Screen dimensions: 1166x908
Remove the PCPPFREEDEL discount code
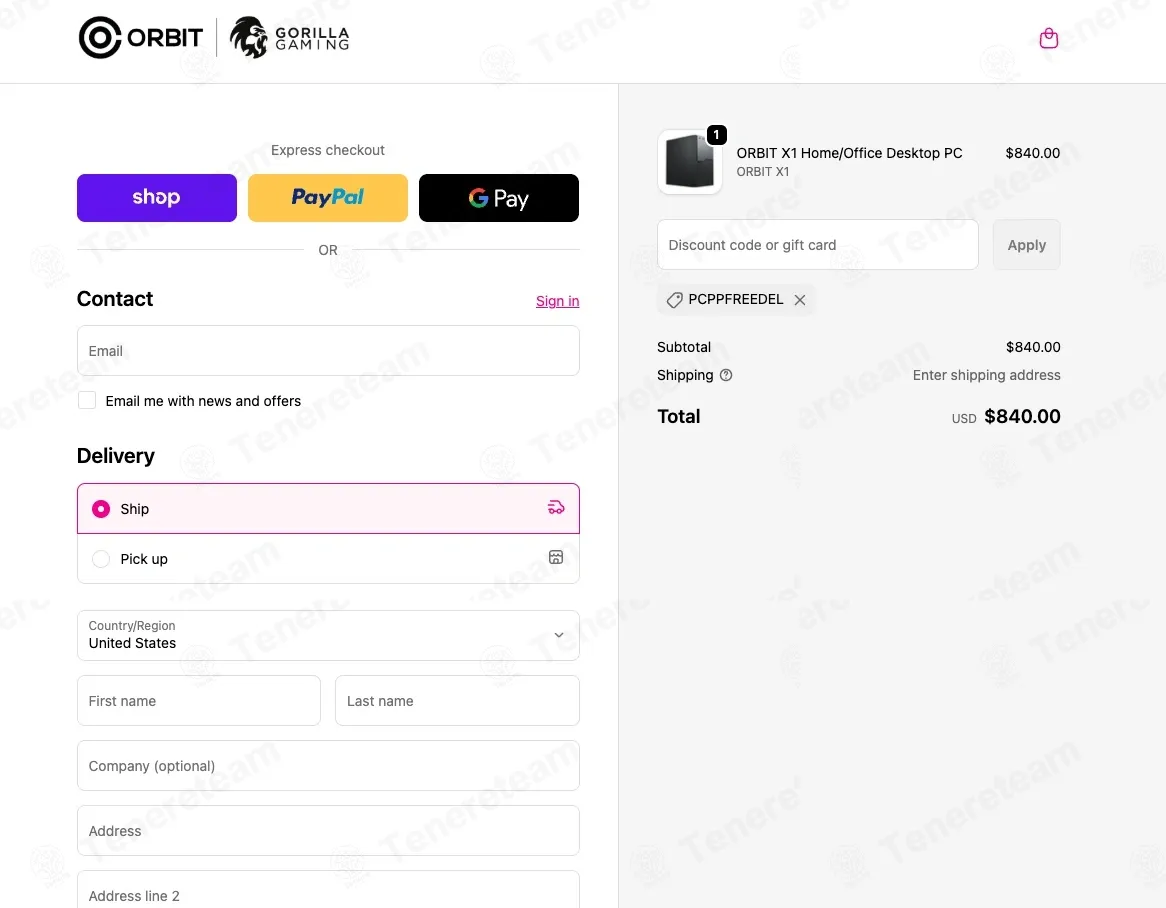pos(800,300)
